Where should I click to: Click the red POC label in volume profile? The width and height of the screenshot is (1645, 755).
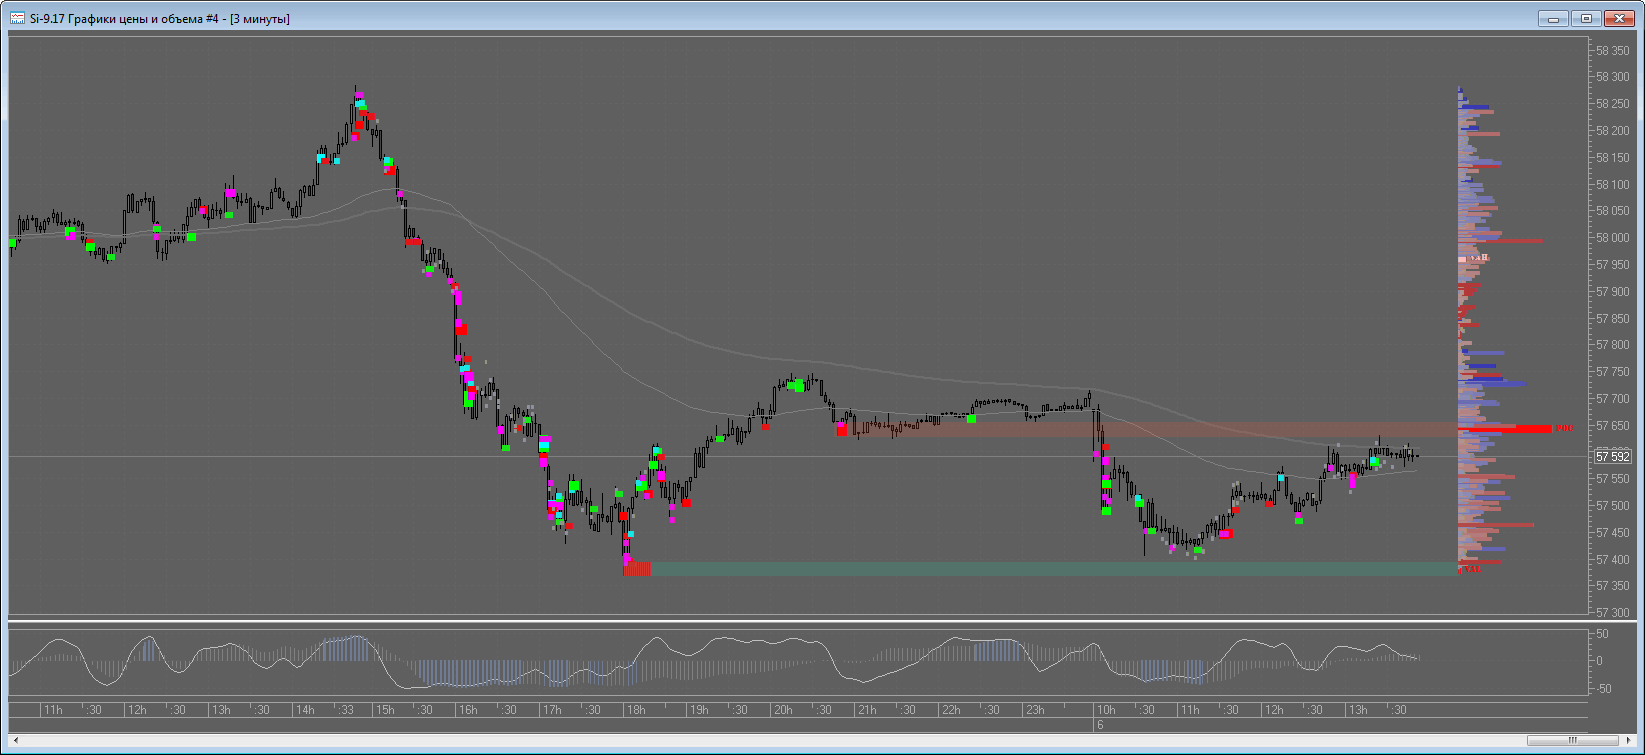[1566, 429]
